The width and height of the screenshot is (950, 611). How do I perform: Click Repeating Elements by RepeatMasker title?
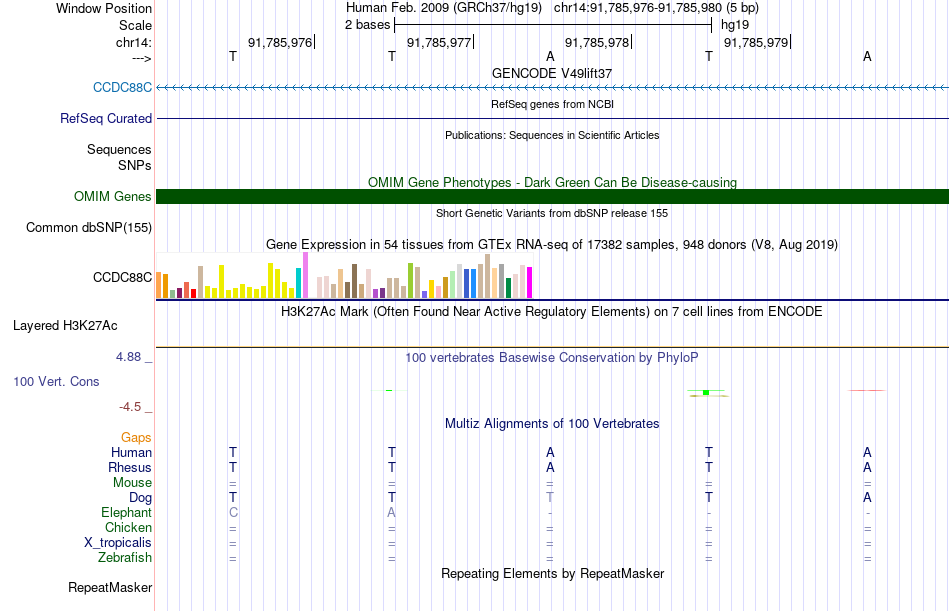point(553,573)
